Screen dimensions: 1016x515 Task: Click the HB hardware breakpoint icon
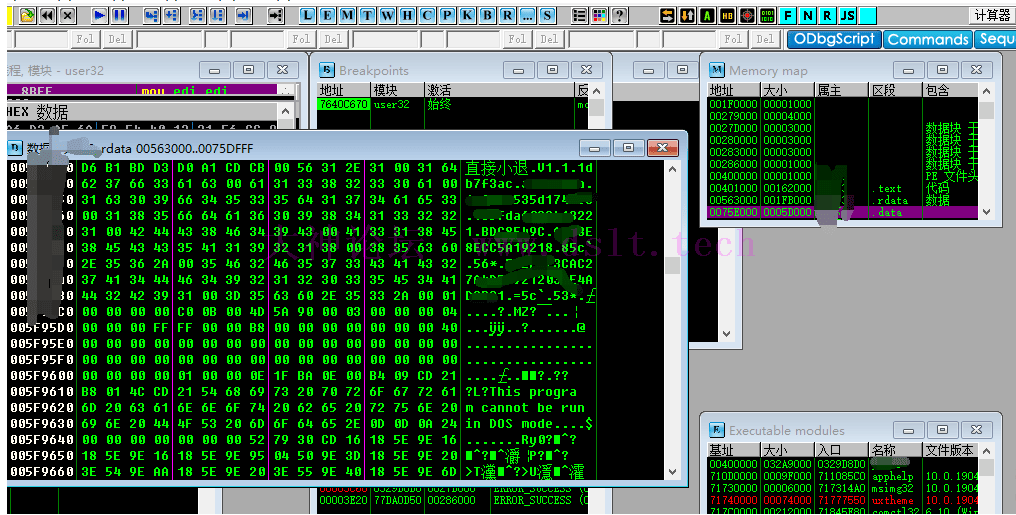pos(727,15)
